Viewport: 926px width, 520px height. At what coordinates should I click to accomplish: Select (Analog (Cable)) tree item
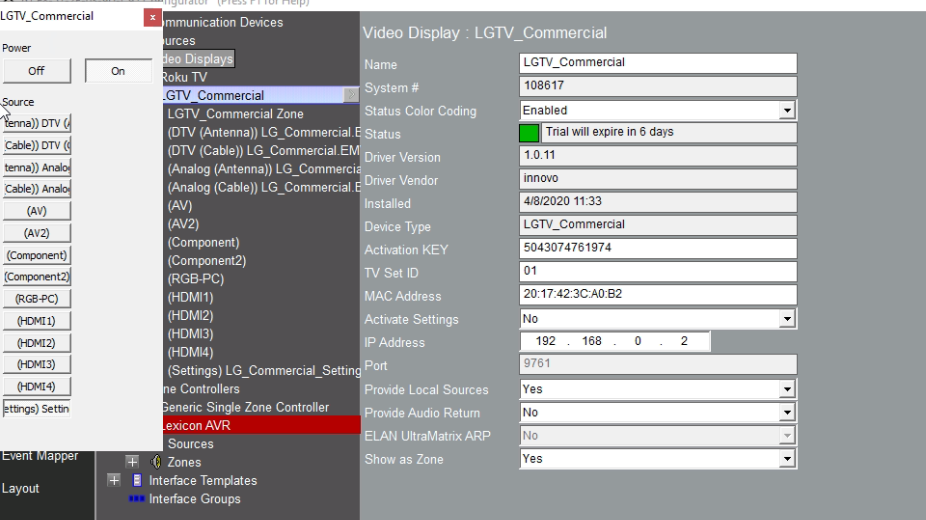(264, 187)
